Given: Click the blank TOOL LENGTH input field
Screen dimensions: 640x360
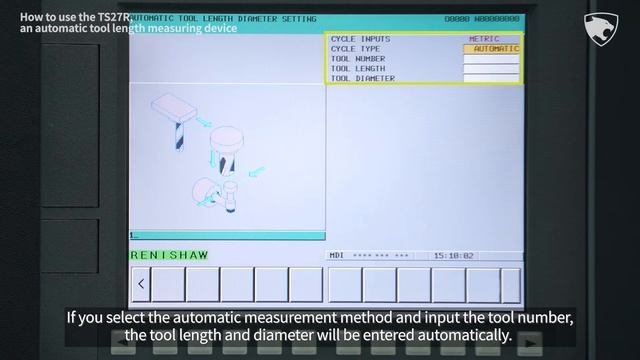Looking at the screenshot, I should (491, 69).
